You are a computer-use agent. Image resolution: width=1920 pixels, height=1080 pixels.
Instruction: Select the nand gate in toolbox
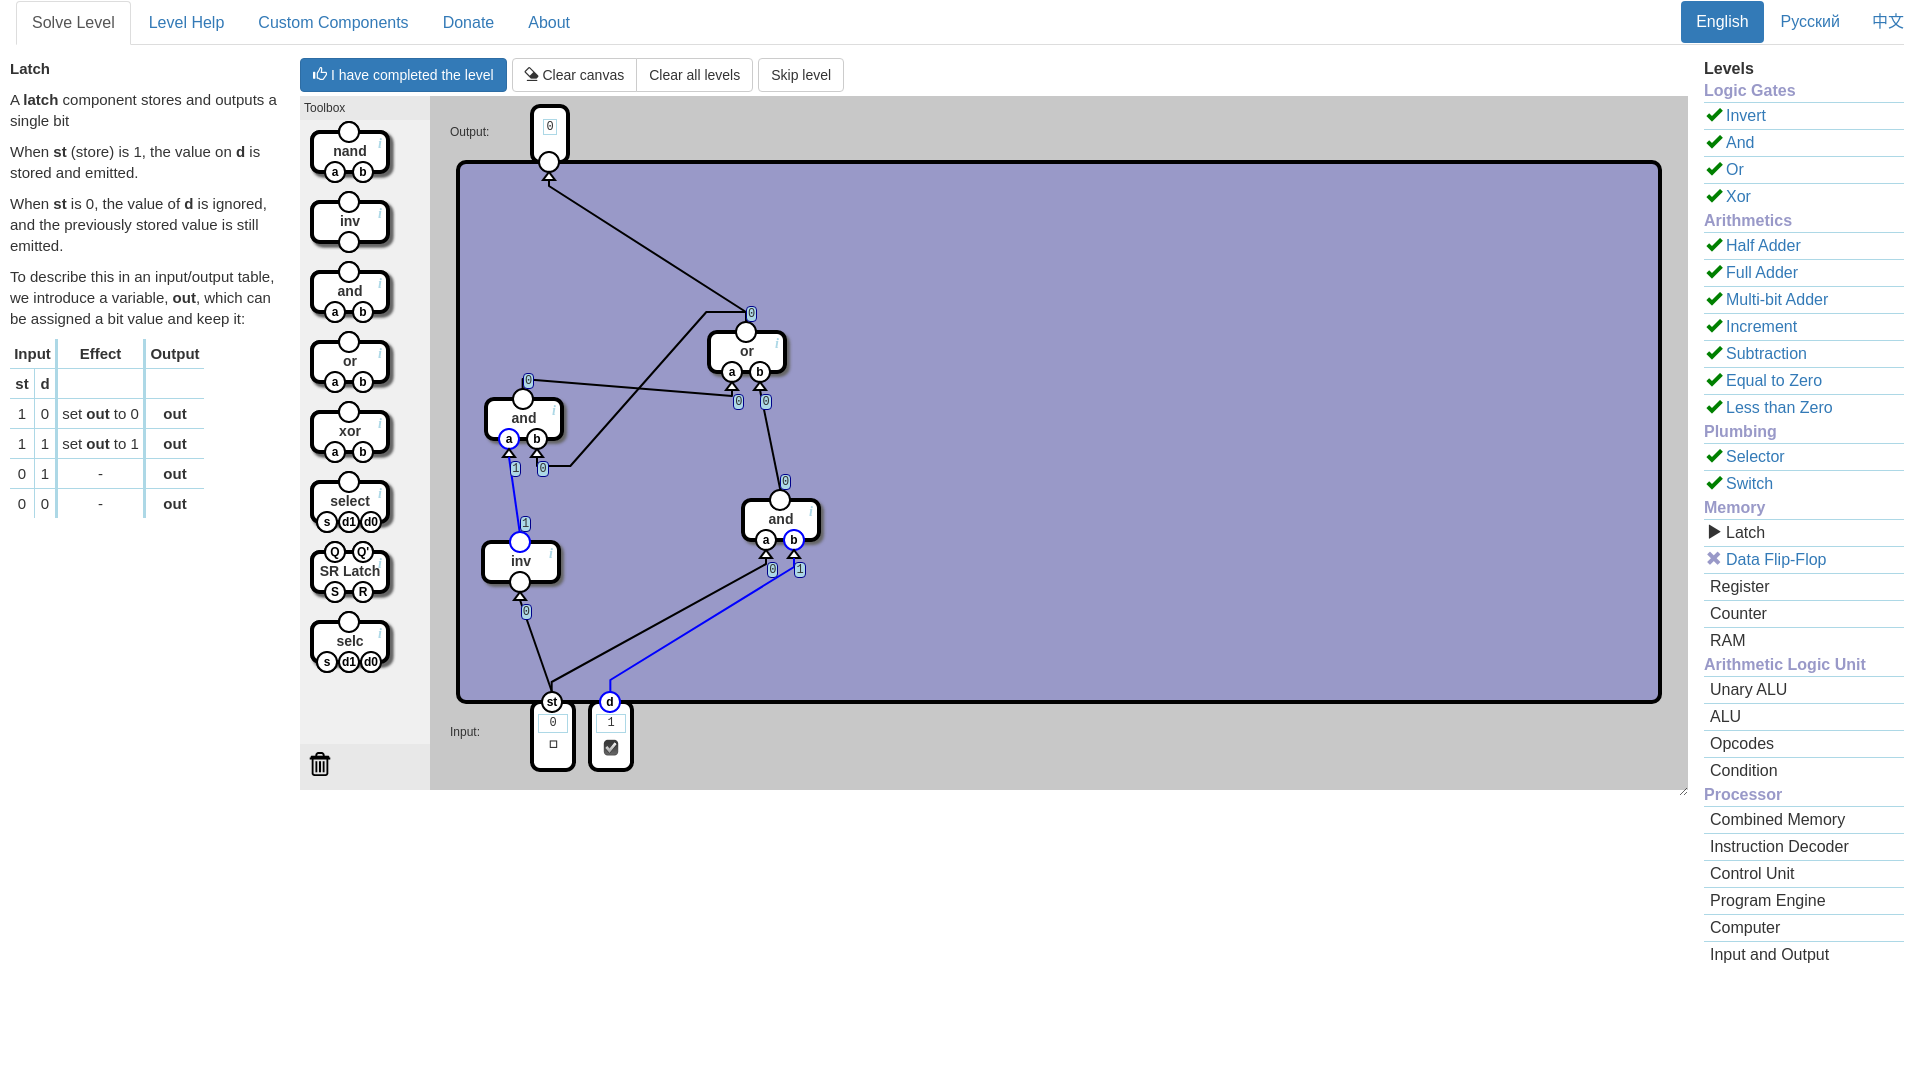coord(349,152)
